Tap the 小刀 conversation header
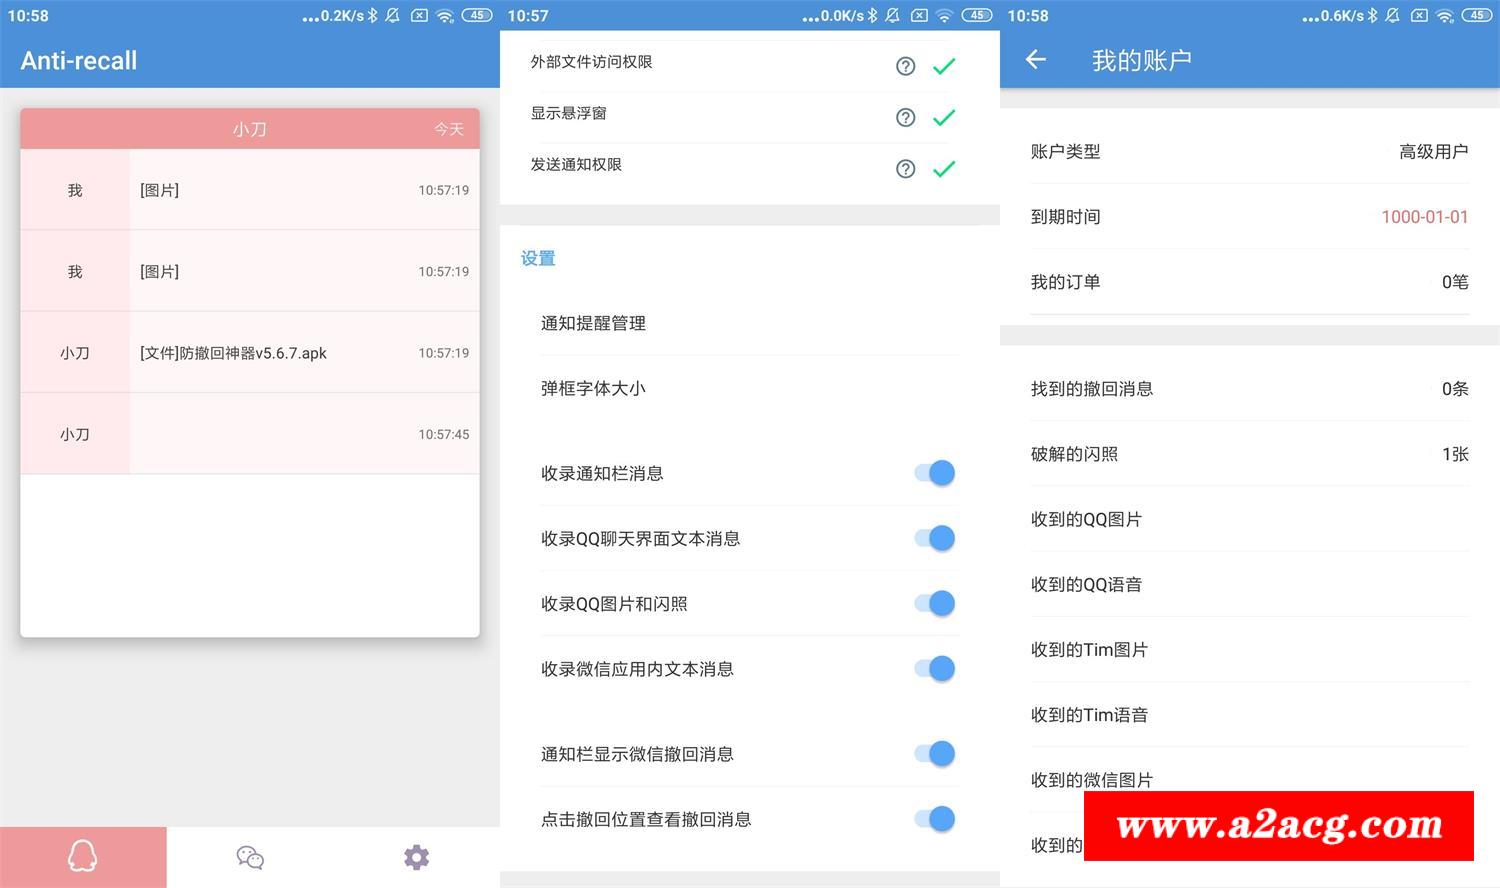The height and width of the screenshot is (888, 1500). (250, 129)
